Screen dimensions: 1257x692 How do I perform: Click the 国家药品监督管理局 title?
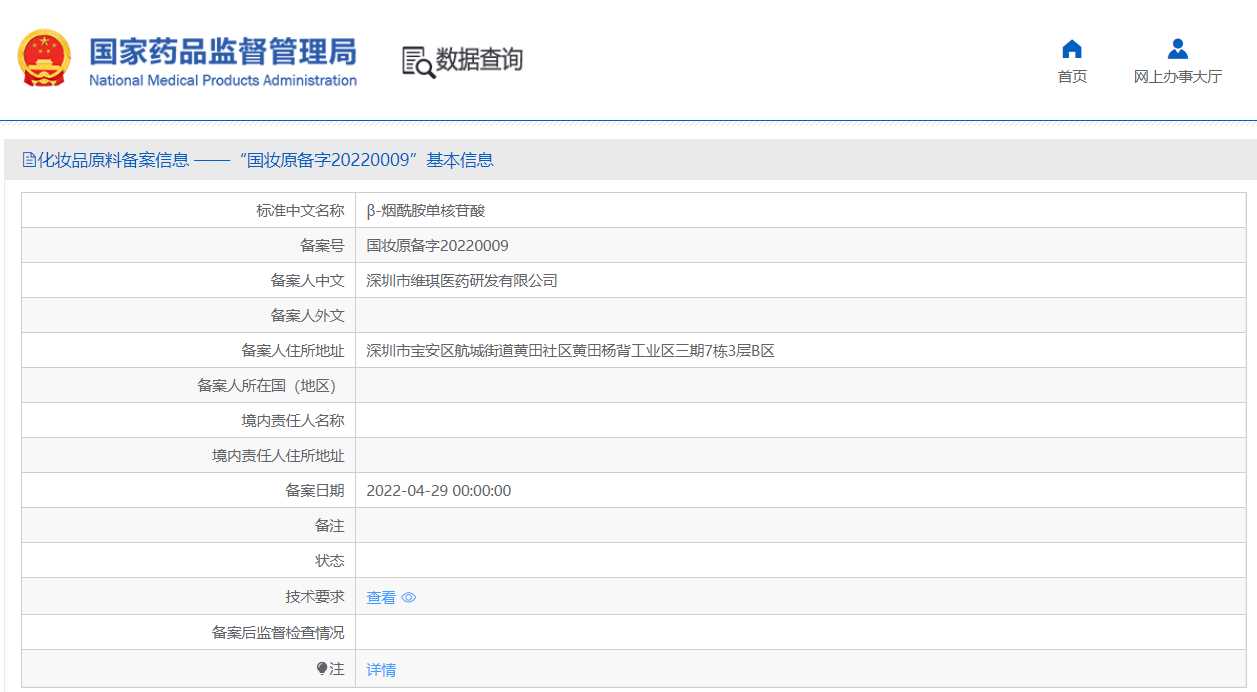pyautogui.click(x=222, y=52)
